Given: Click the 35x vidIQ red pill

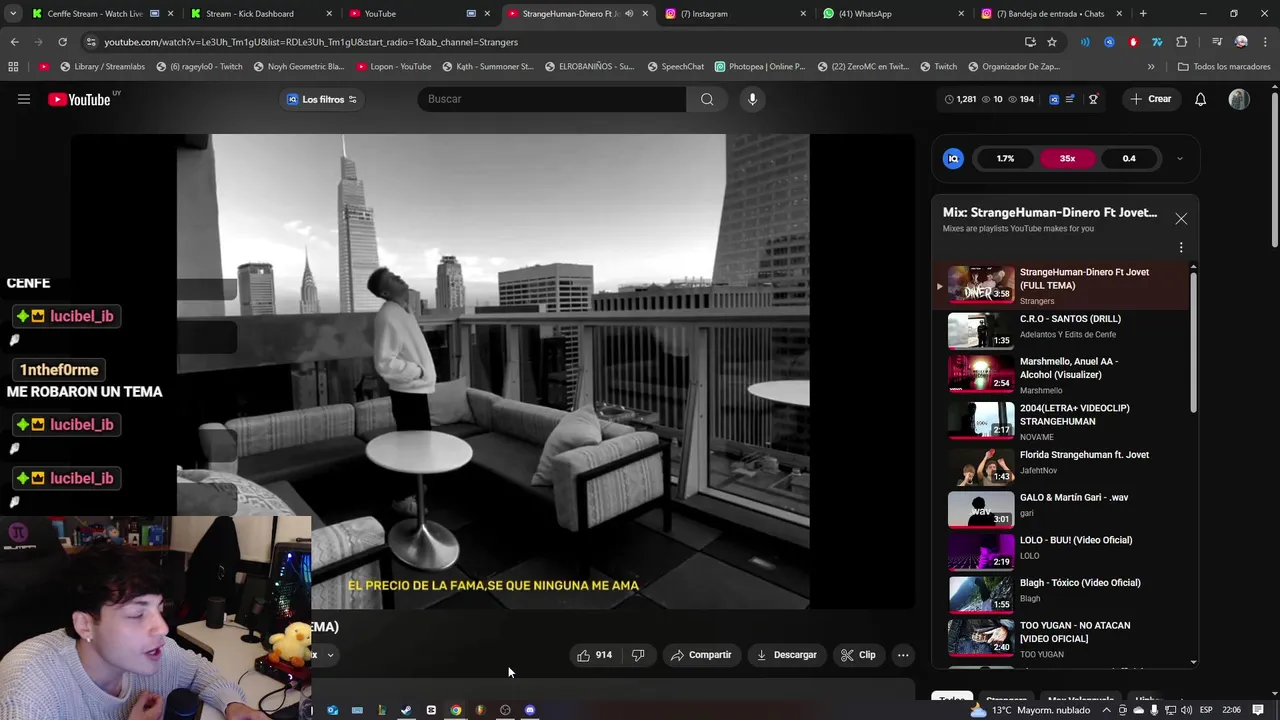Looking at the screenshot, I should [x=1067, y=158].
